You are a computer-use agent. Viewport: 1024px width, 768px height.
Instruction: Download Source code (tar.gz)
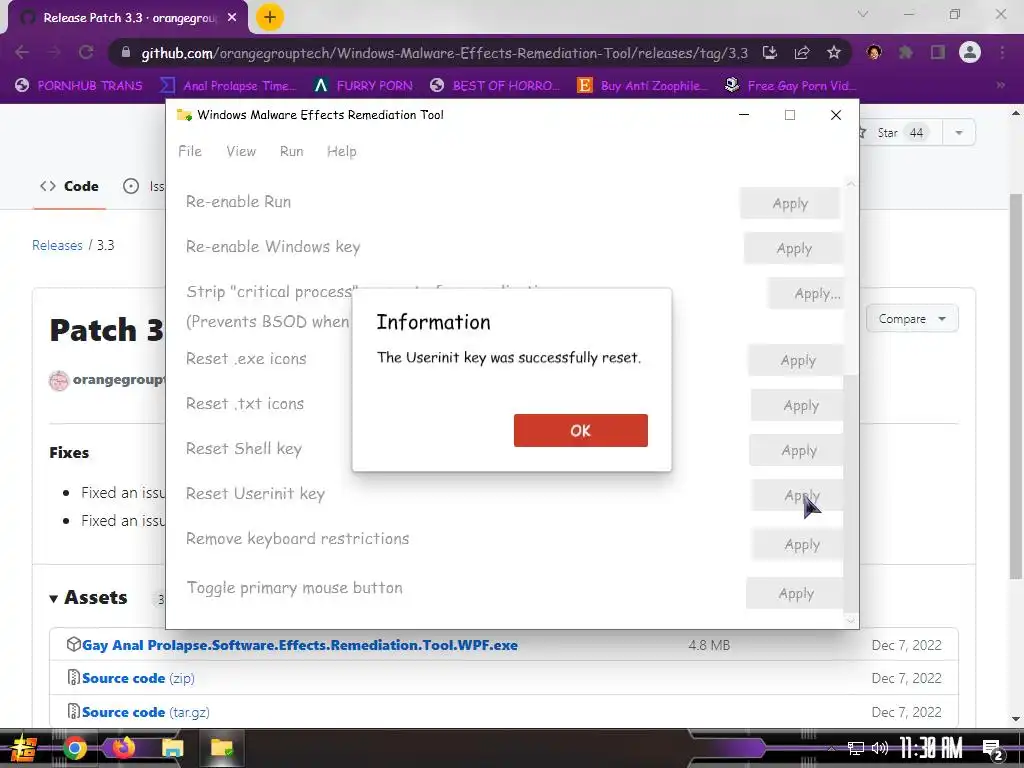[x=146, y=712]
